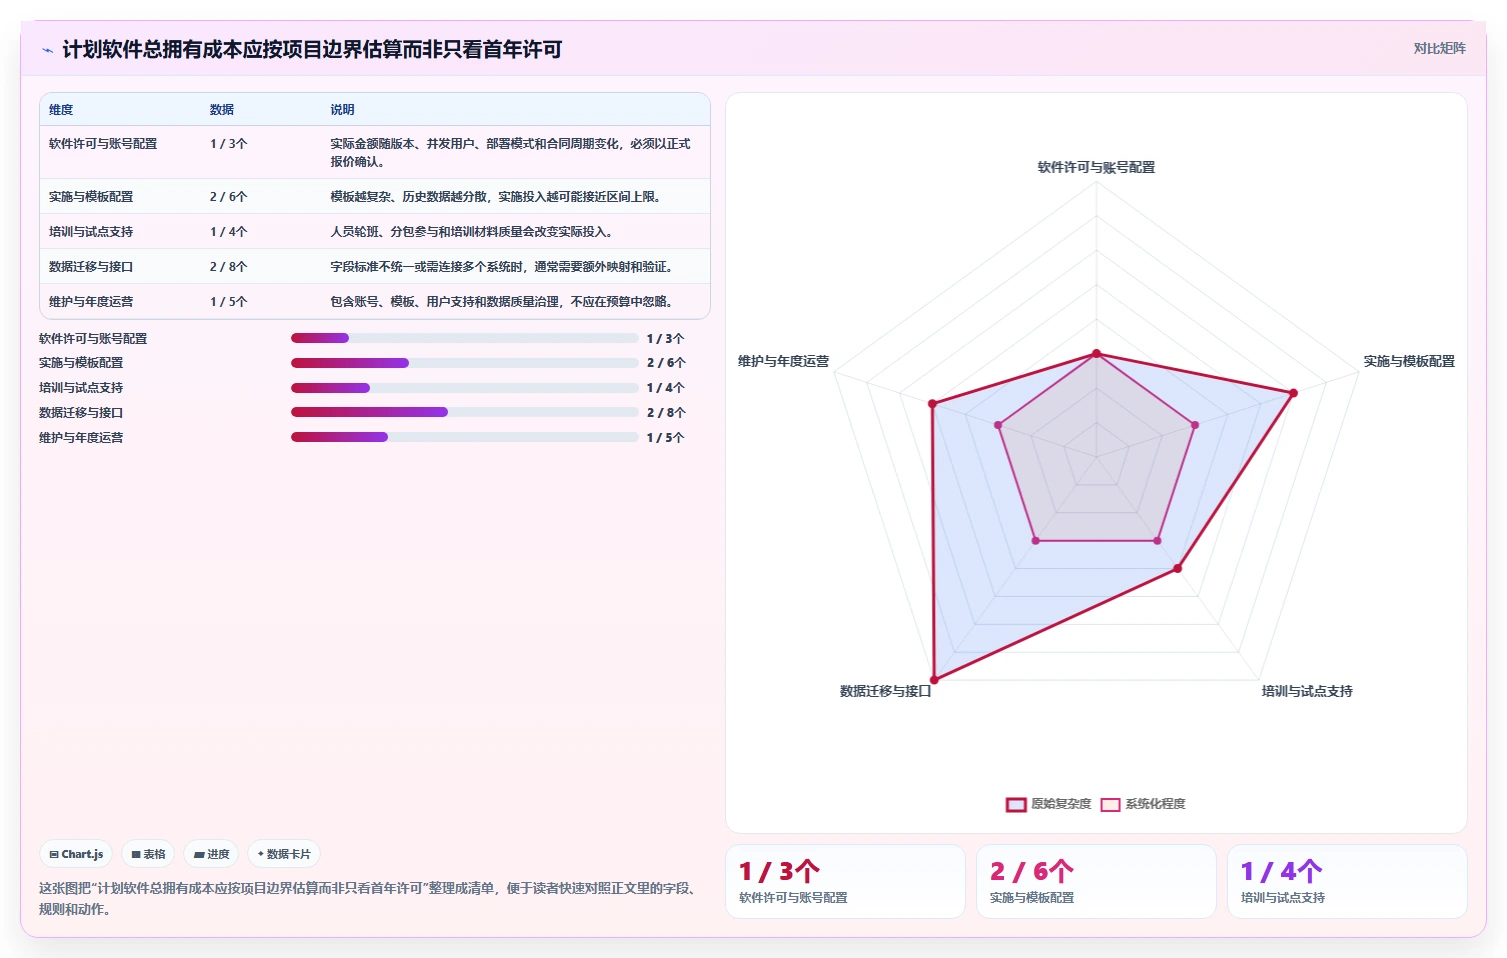
Task: Click the description starting 模板越复杂
Action: click(496, 197)
